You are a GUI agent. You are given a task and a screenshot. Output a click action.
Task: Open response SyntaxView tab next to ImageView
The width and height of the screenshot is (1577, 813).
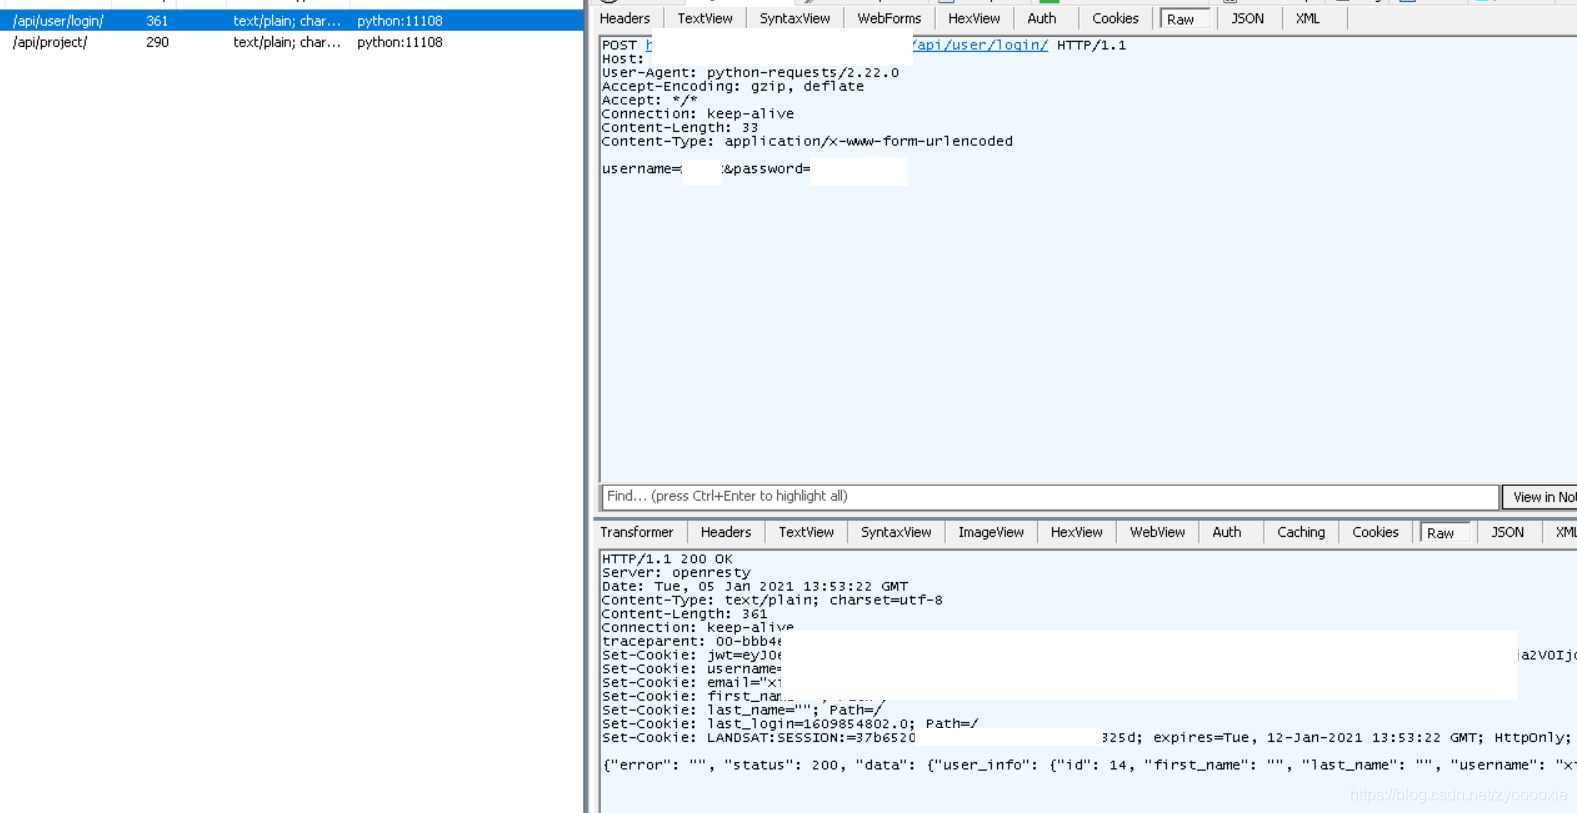point(896,532)
